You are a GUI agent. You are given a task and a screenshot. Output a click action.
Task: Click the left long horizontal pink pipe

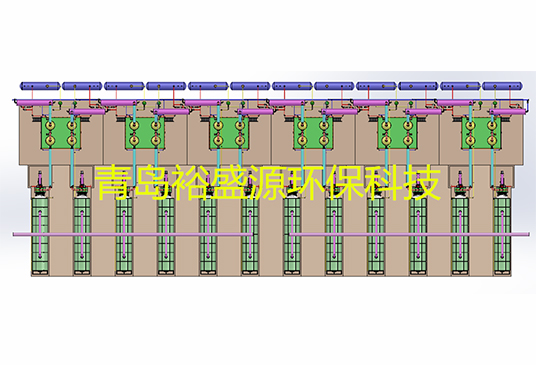pyautogui.click(x=133, y=234)
